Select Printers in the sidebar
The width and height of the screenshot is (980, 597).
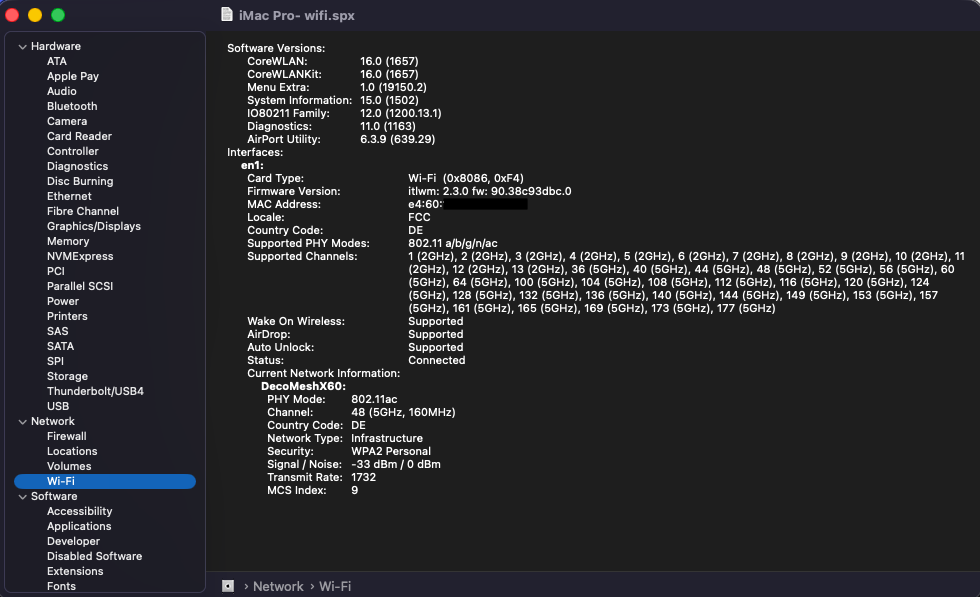pos(67,316)
